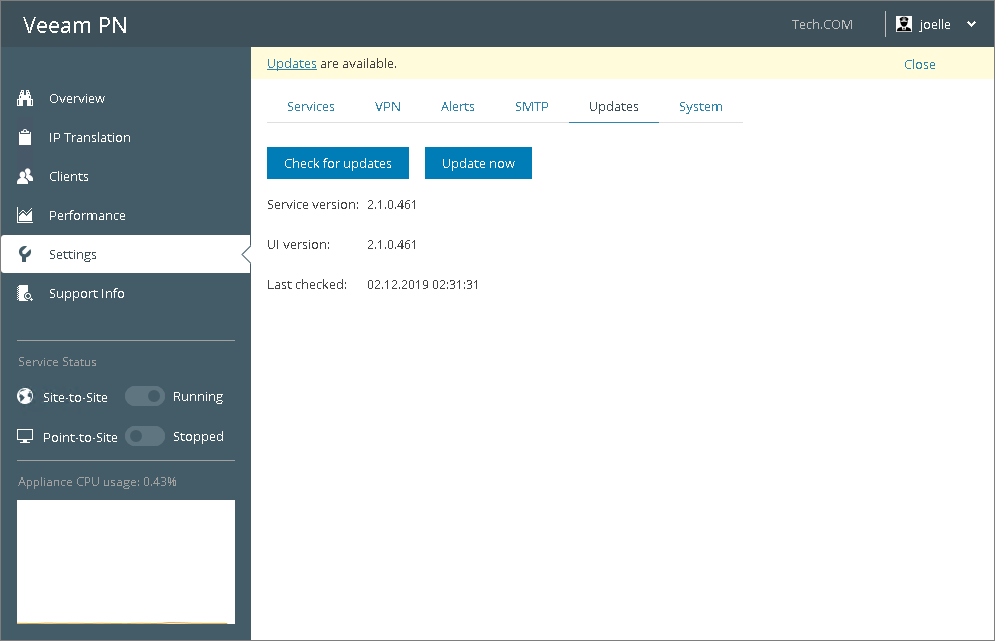Screen dimensions: 995x641
Task: Toggle the Site-to-Site service switch
Action: coord(145,397)
